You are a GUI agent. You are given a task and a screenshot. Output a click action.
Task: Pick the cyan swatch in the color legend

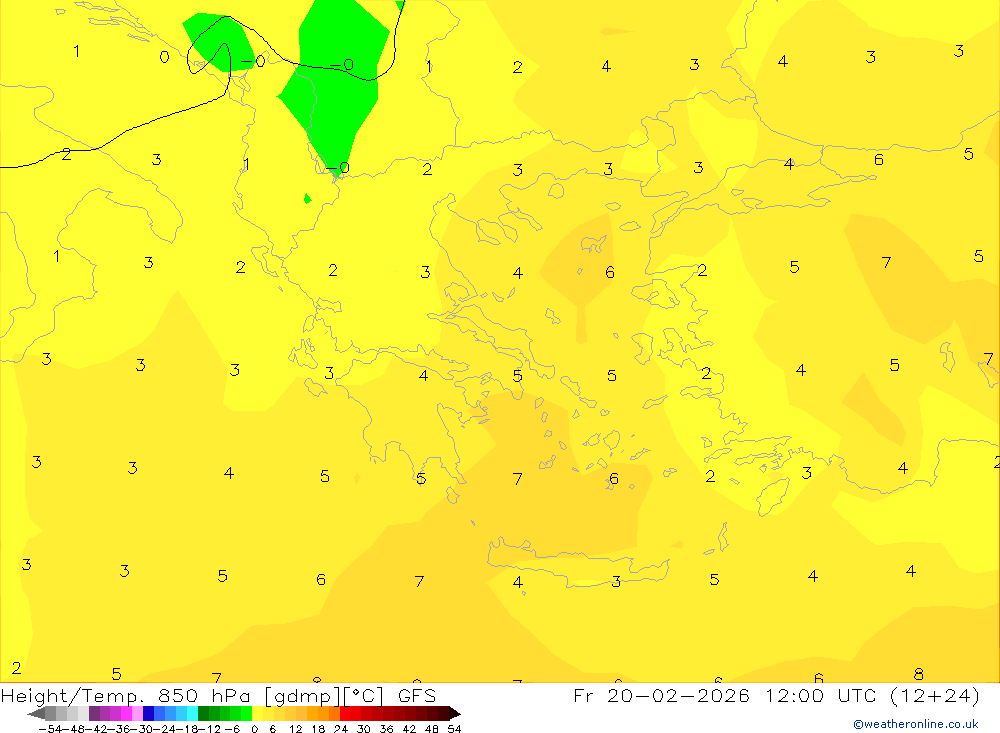click(192, 713)
